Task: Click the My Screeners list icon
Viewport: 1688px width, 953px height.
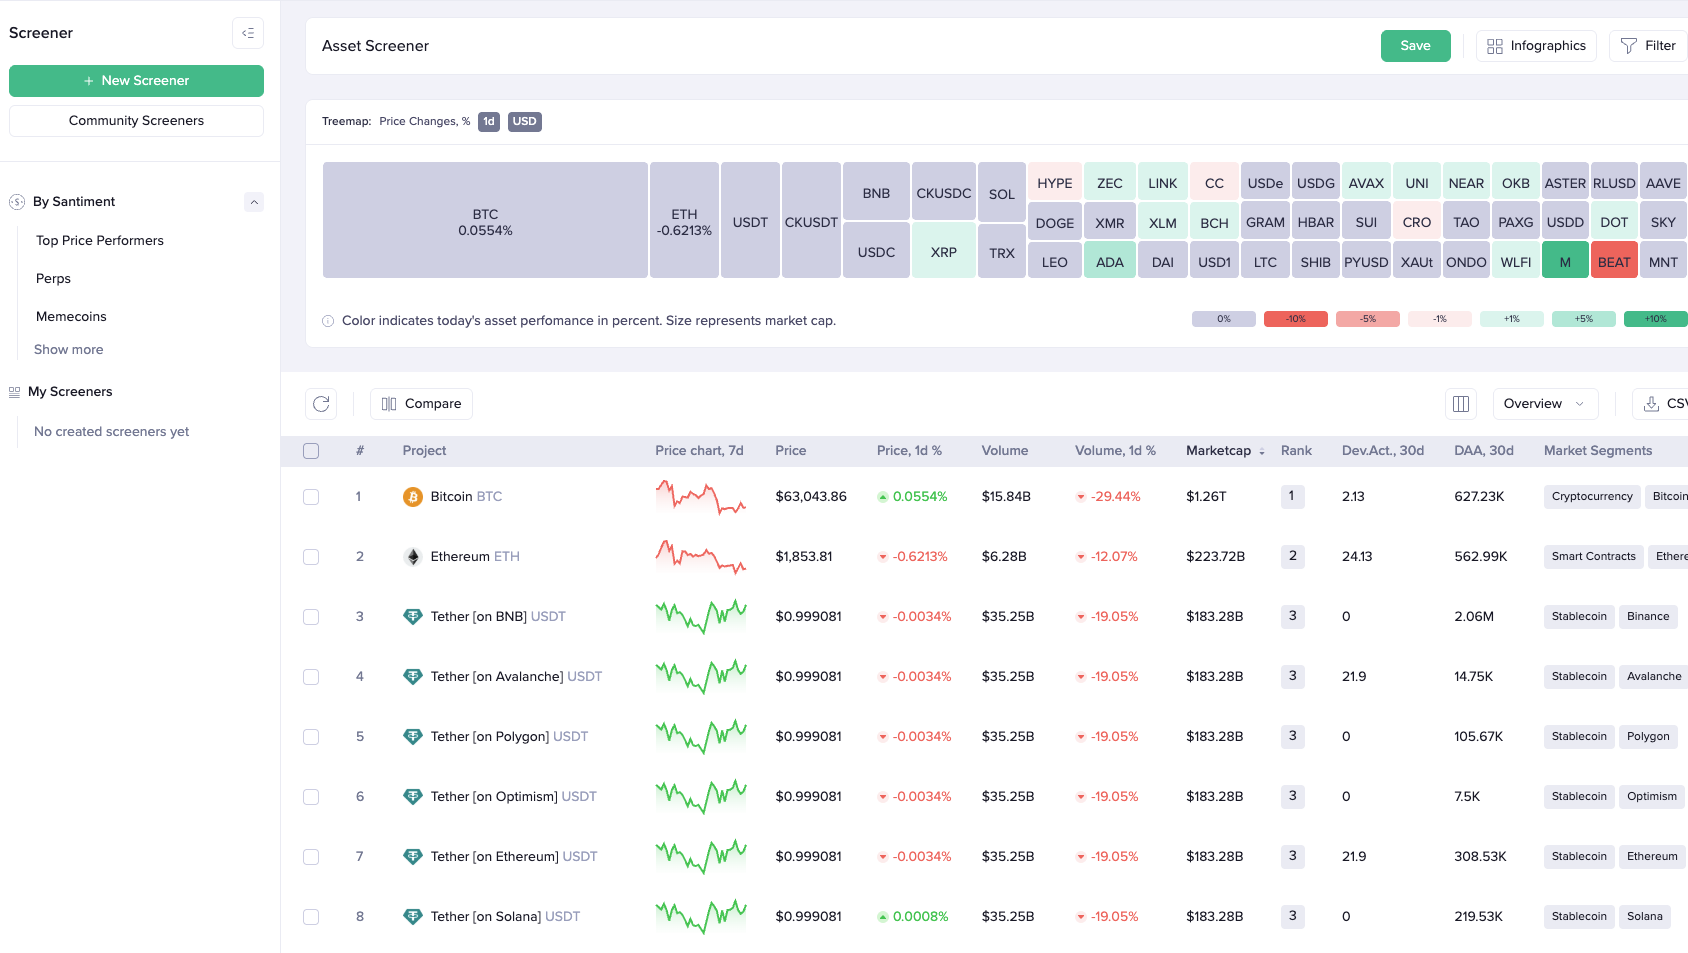Action: [x=15, y=392]
